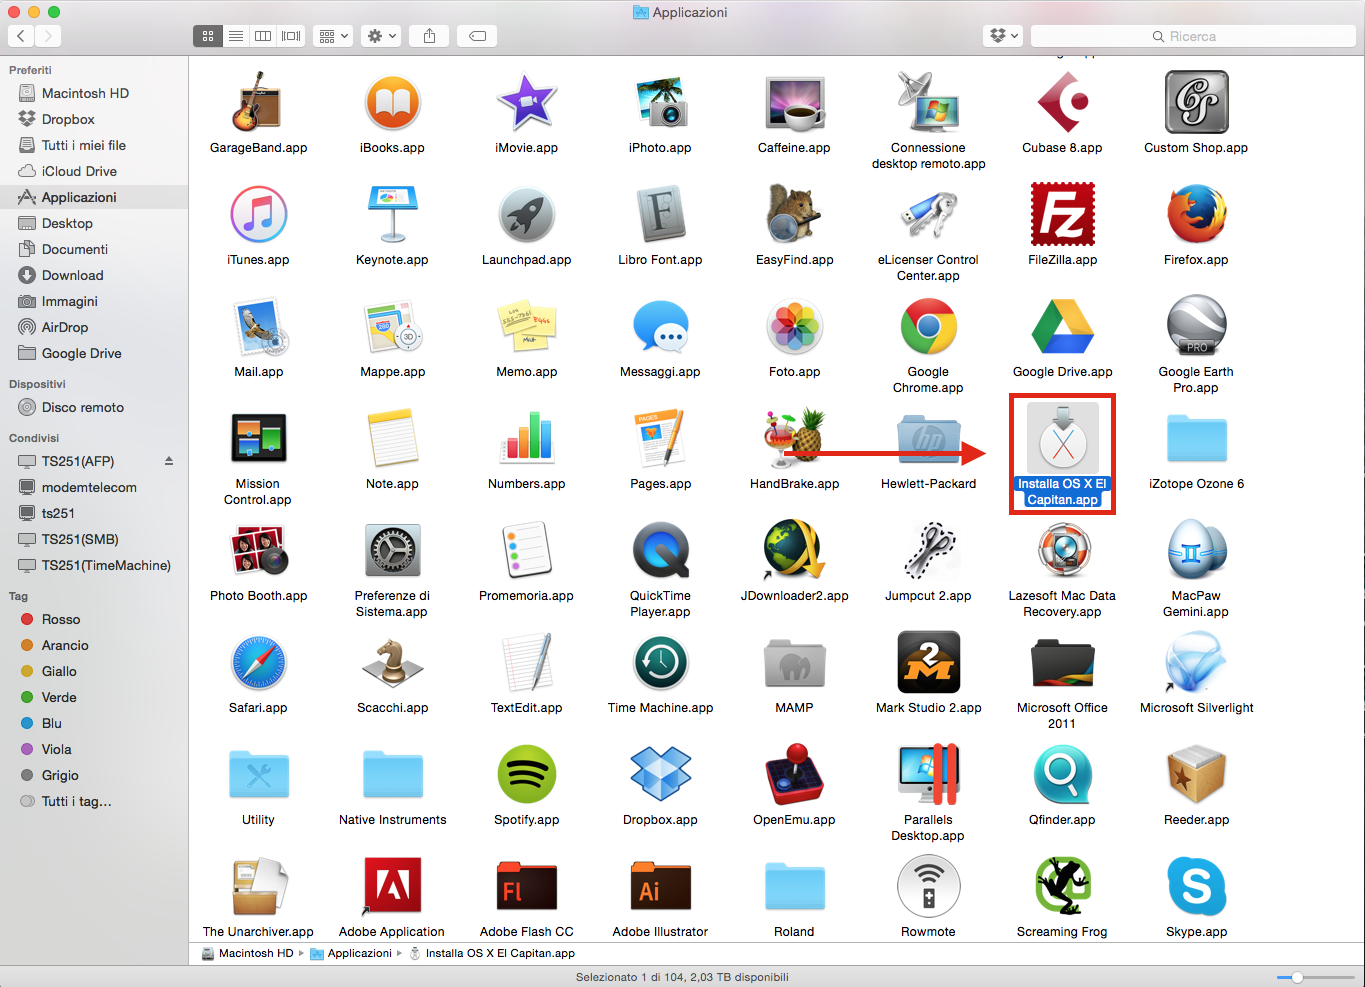Select the Cubase 8.app icon

tap(1062, 102)
